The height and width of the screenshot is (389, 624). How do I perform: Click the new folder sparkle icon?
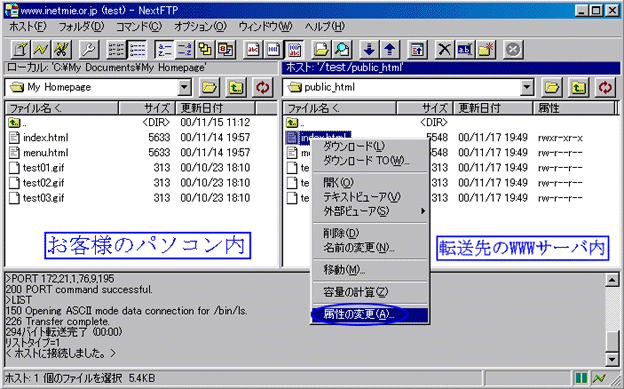point(486,50)
